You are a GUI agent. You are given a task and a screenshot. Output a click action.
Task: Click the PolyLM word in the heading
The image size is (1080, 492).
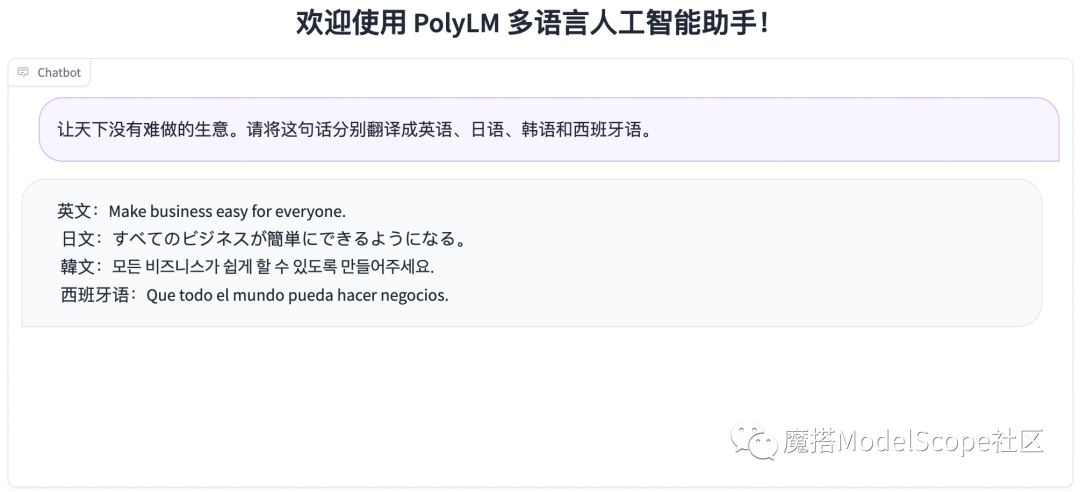click(x=456, y=23)
